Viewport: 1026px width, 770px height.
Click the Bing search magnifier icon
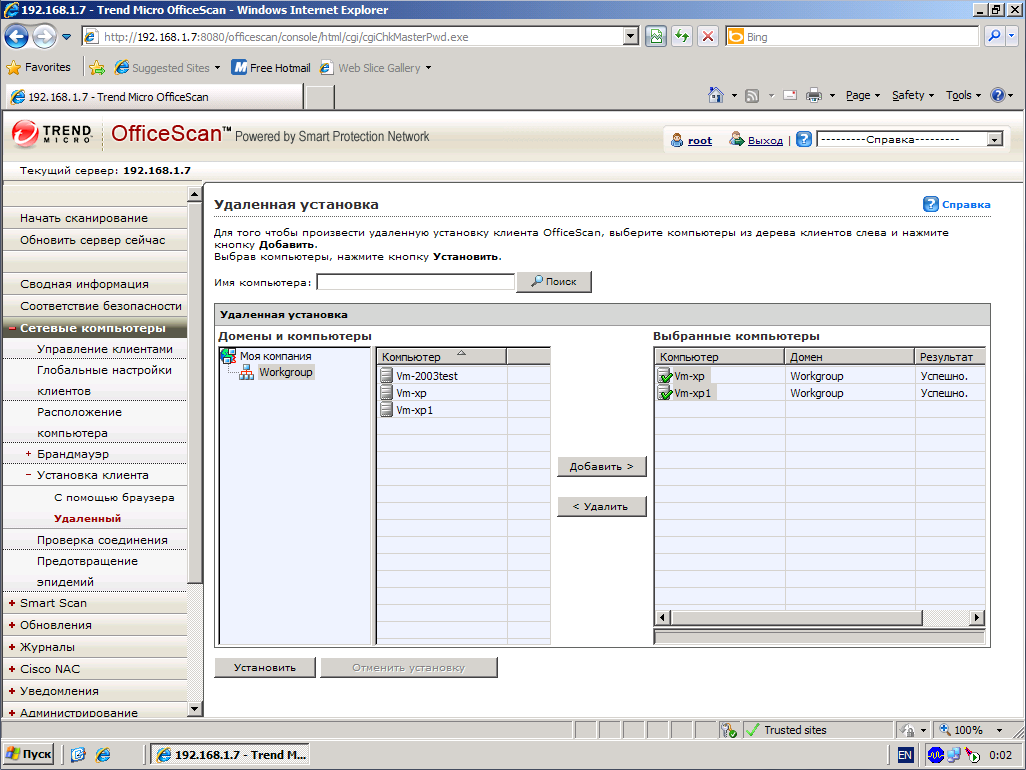coord(994,37)
